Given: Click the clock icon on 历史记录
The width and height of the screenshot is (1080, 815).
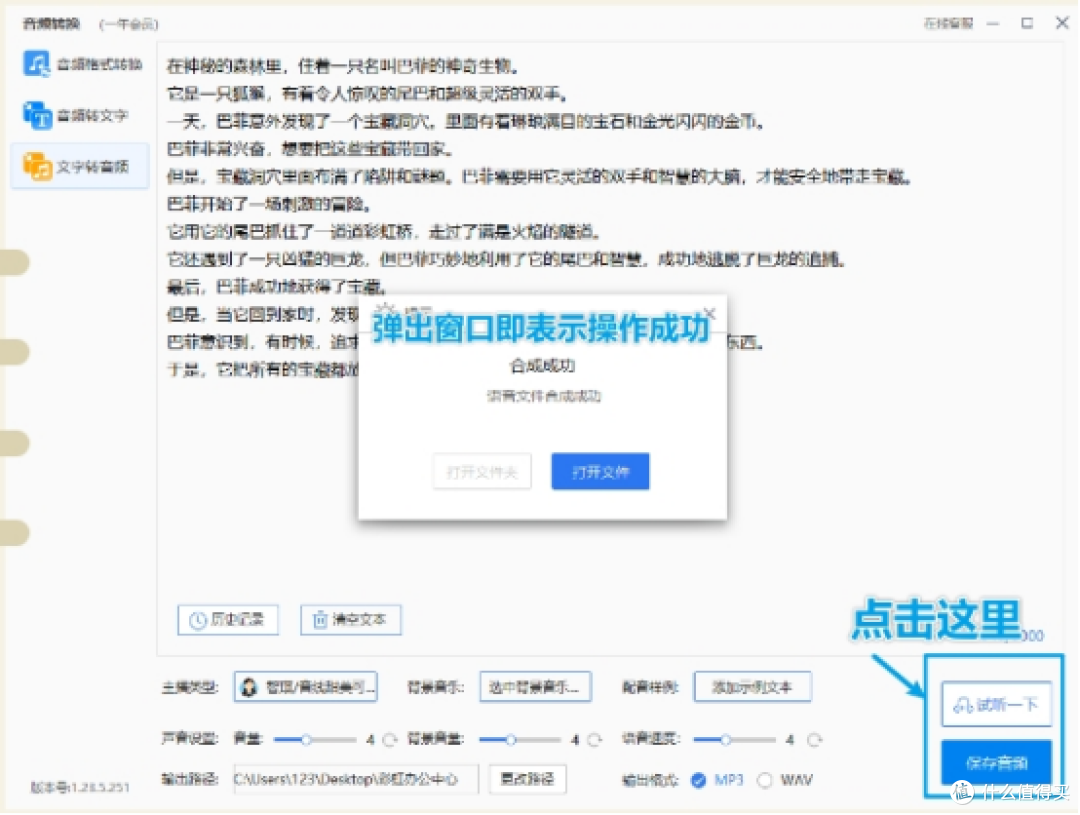Looking at the screenshot, I should tap(198, 620).
